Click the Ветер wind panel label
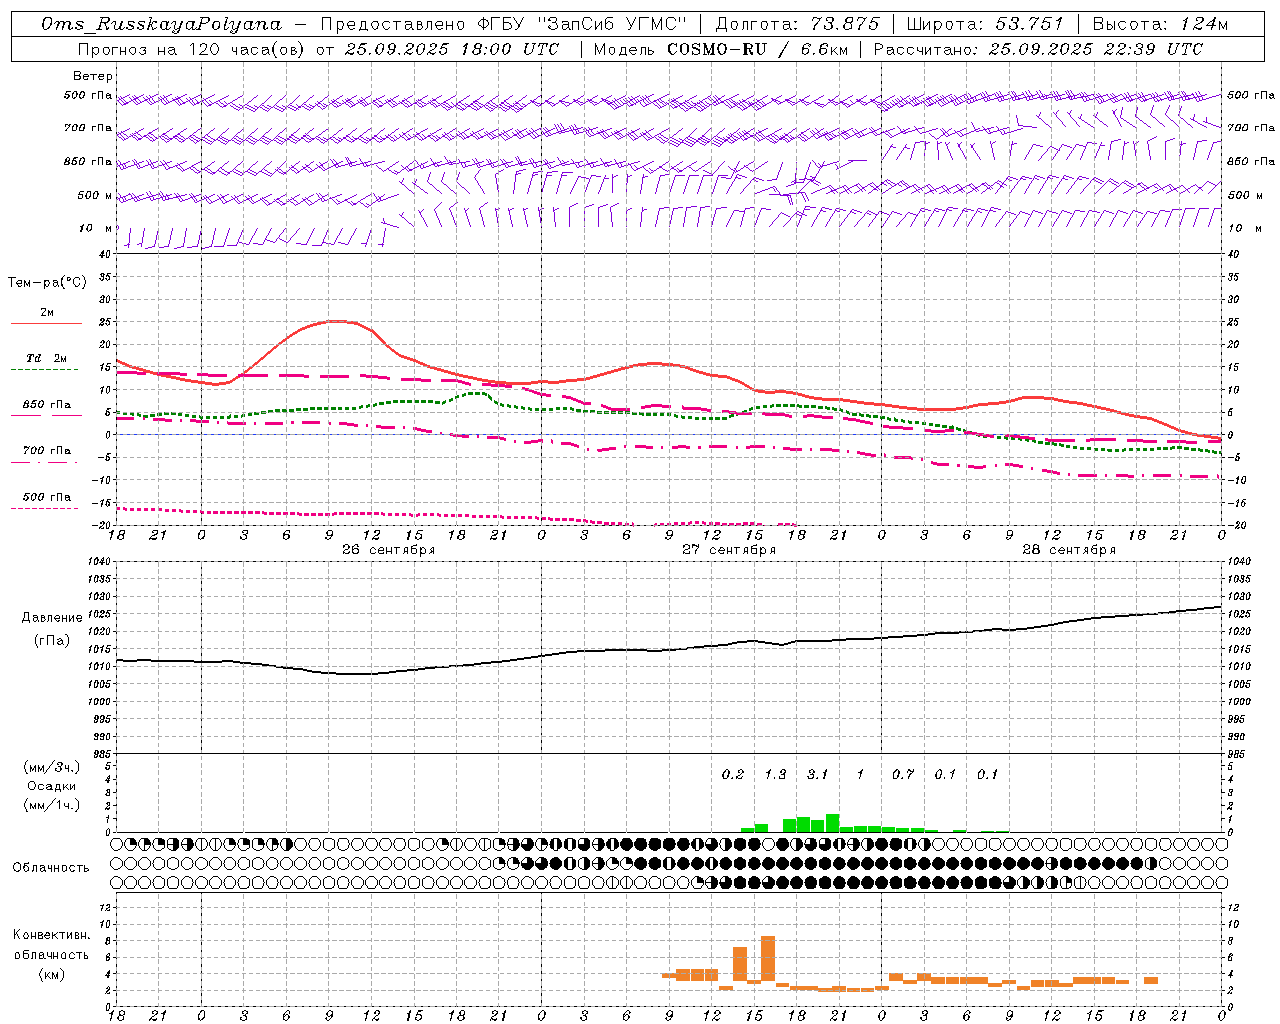This screenshot has height=1024, width=1280. (x=93, y=76)
